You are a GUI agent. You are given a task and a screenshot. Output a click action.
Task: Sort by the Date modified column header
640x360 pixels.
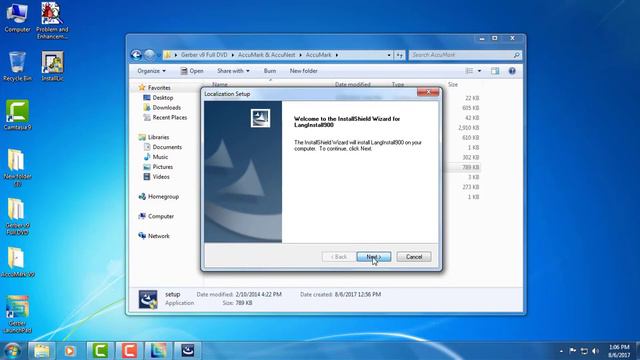pos(353,84)
